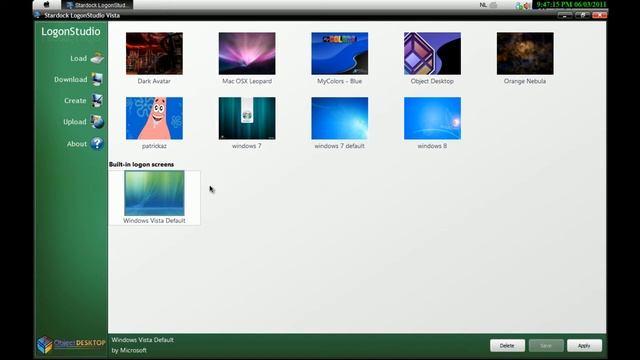Select the Orange Nebula thumbnail
Image resolution: width=640 pixels, height=360 pixels.
tap(525, 53)
